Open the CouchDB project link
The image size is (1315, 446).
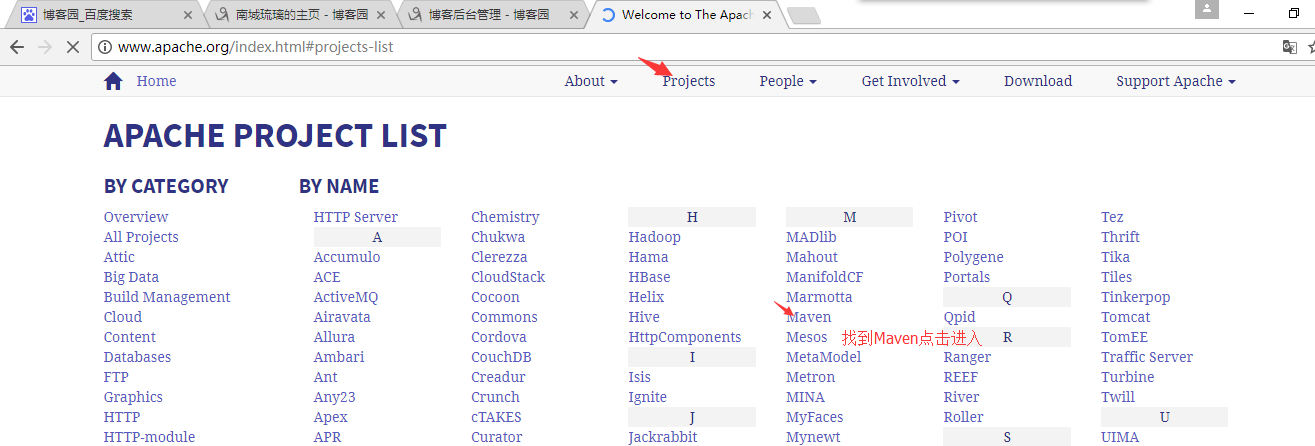pos(501,357)
